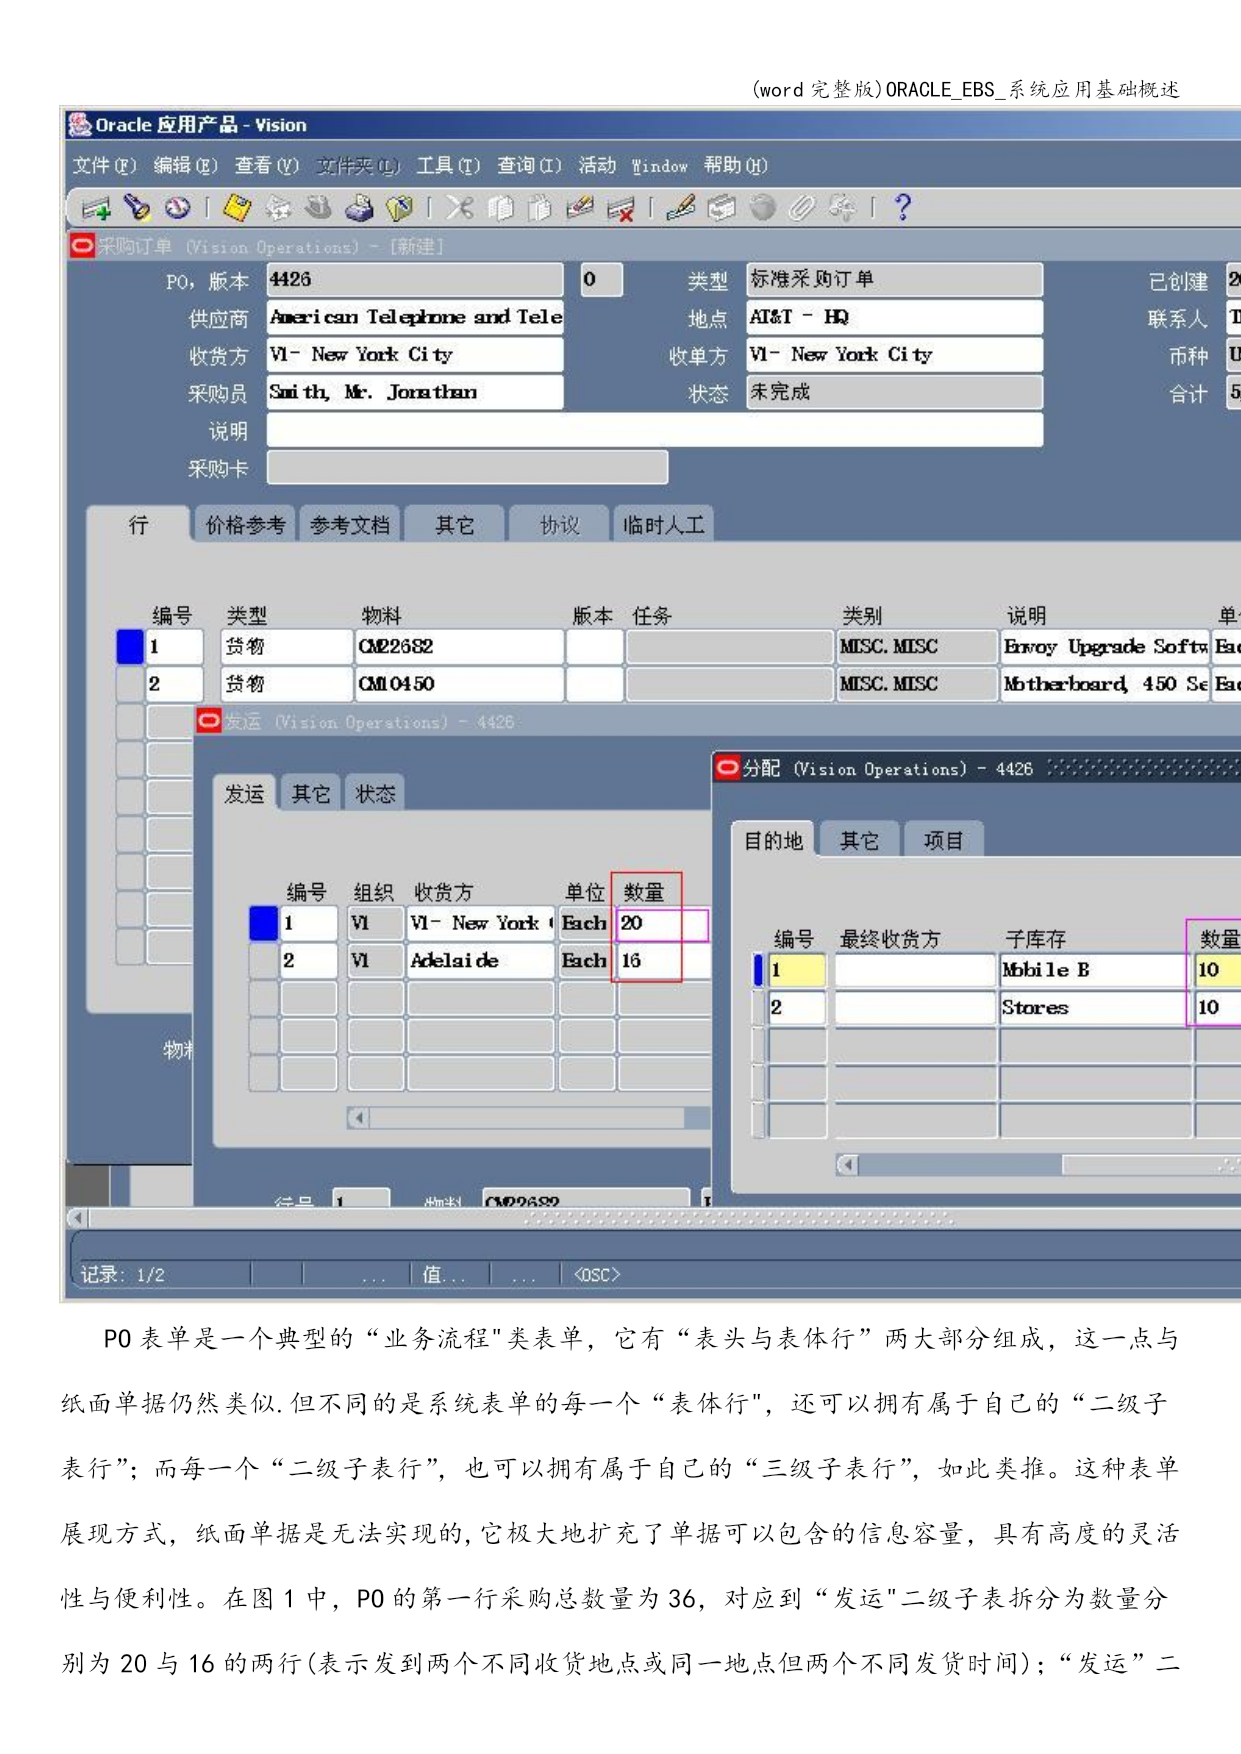Screen dimensions: 1241x1754
Task: Click the Next Step toolbar icon
Action: (x=278, y=208)
